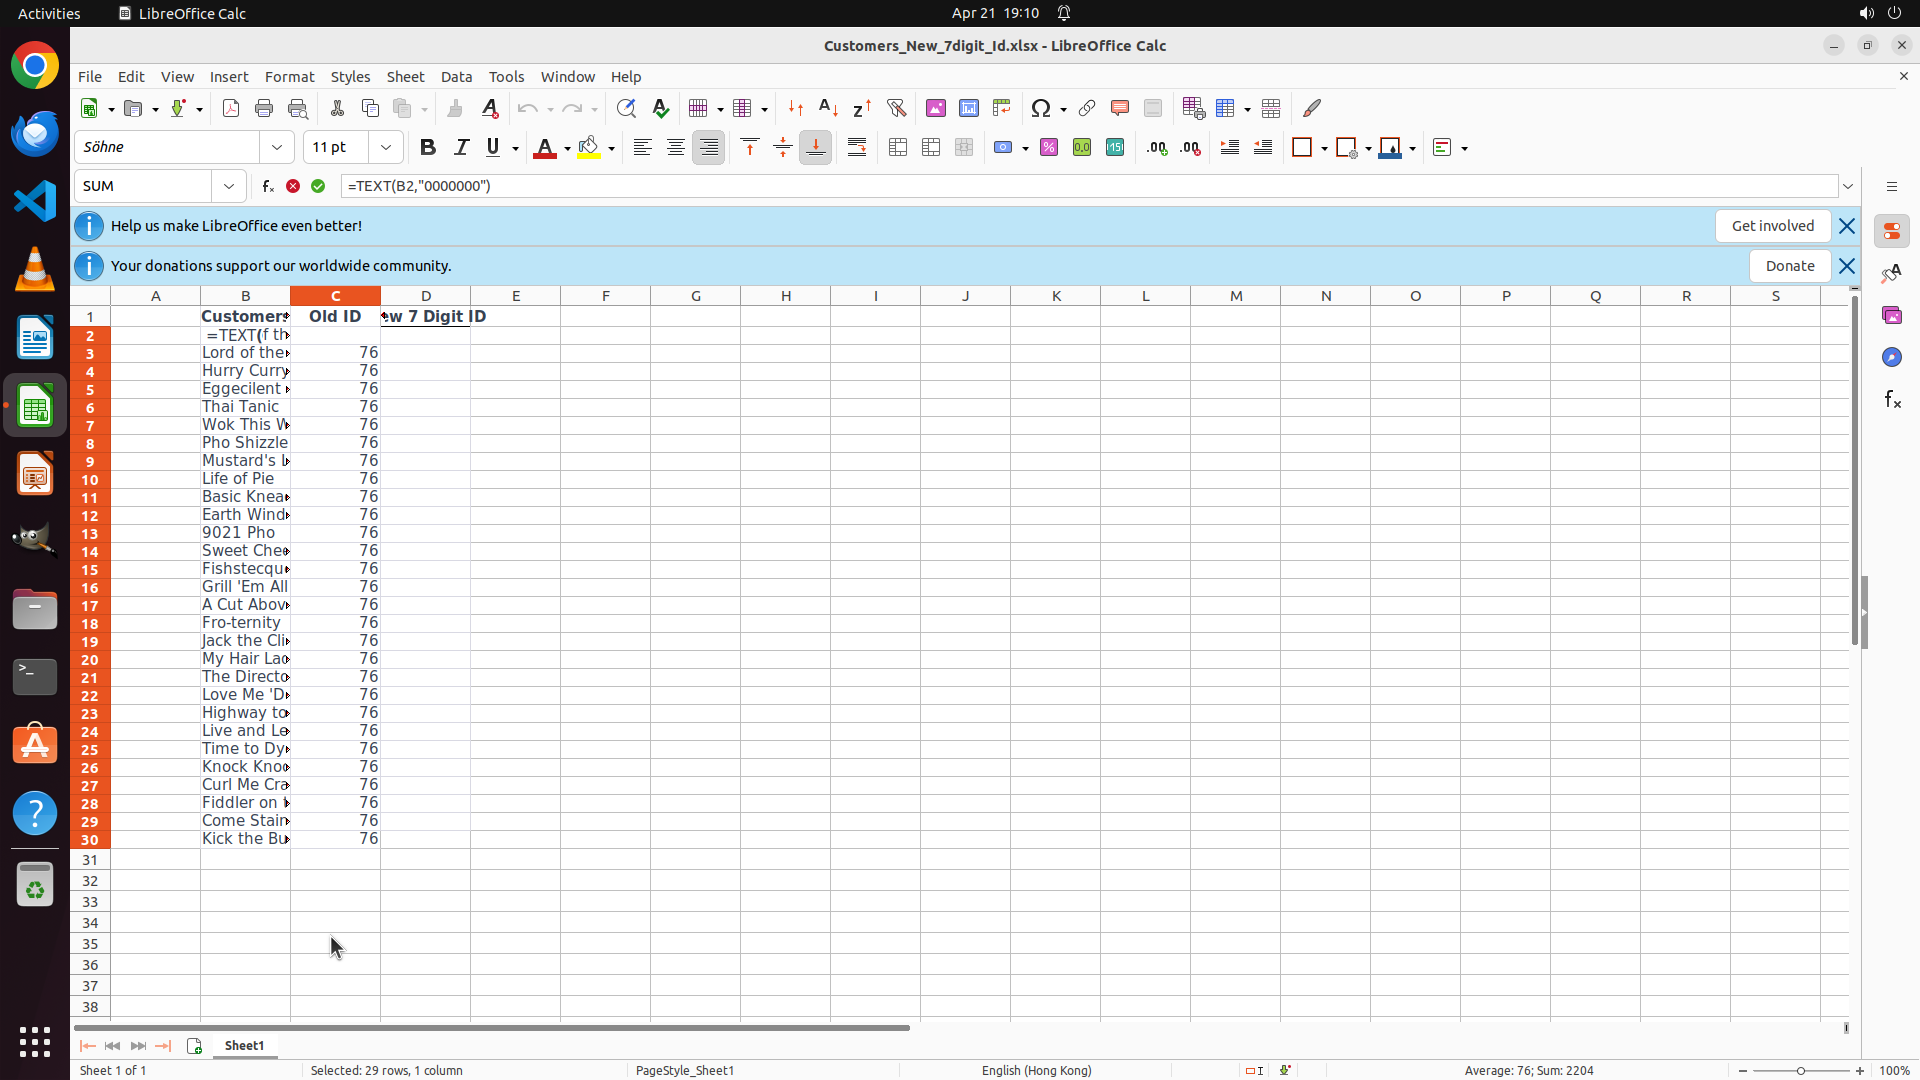Expand the Name Box dropdown
The image size is (1920, 1080).
tap(229, 186)
